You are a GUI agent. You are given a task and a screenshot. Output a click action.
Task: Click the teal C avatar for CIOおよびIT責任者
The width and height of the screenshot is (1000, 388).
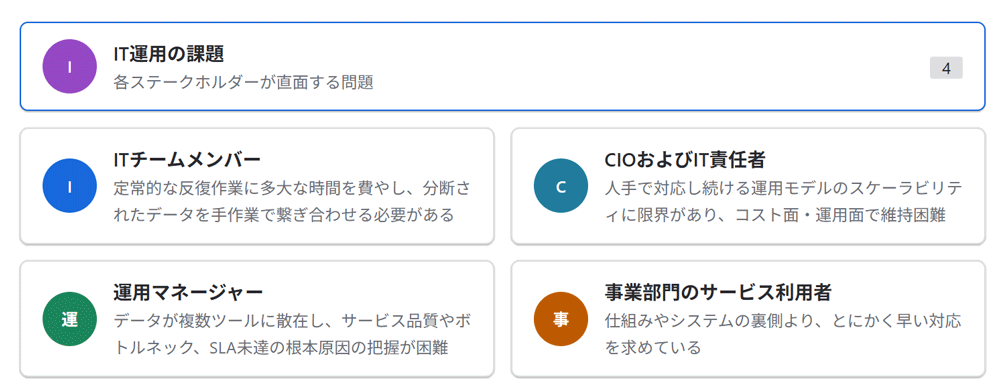561,186
